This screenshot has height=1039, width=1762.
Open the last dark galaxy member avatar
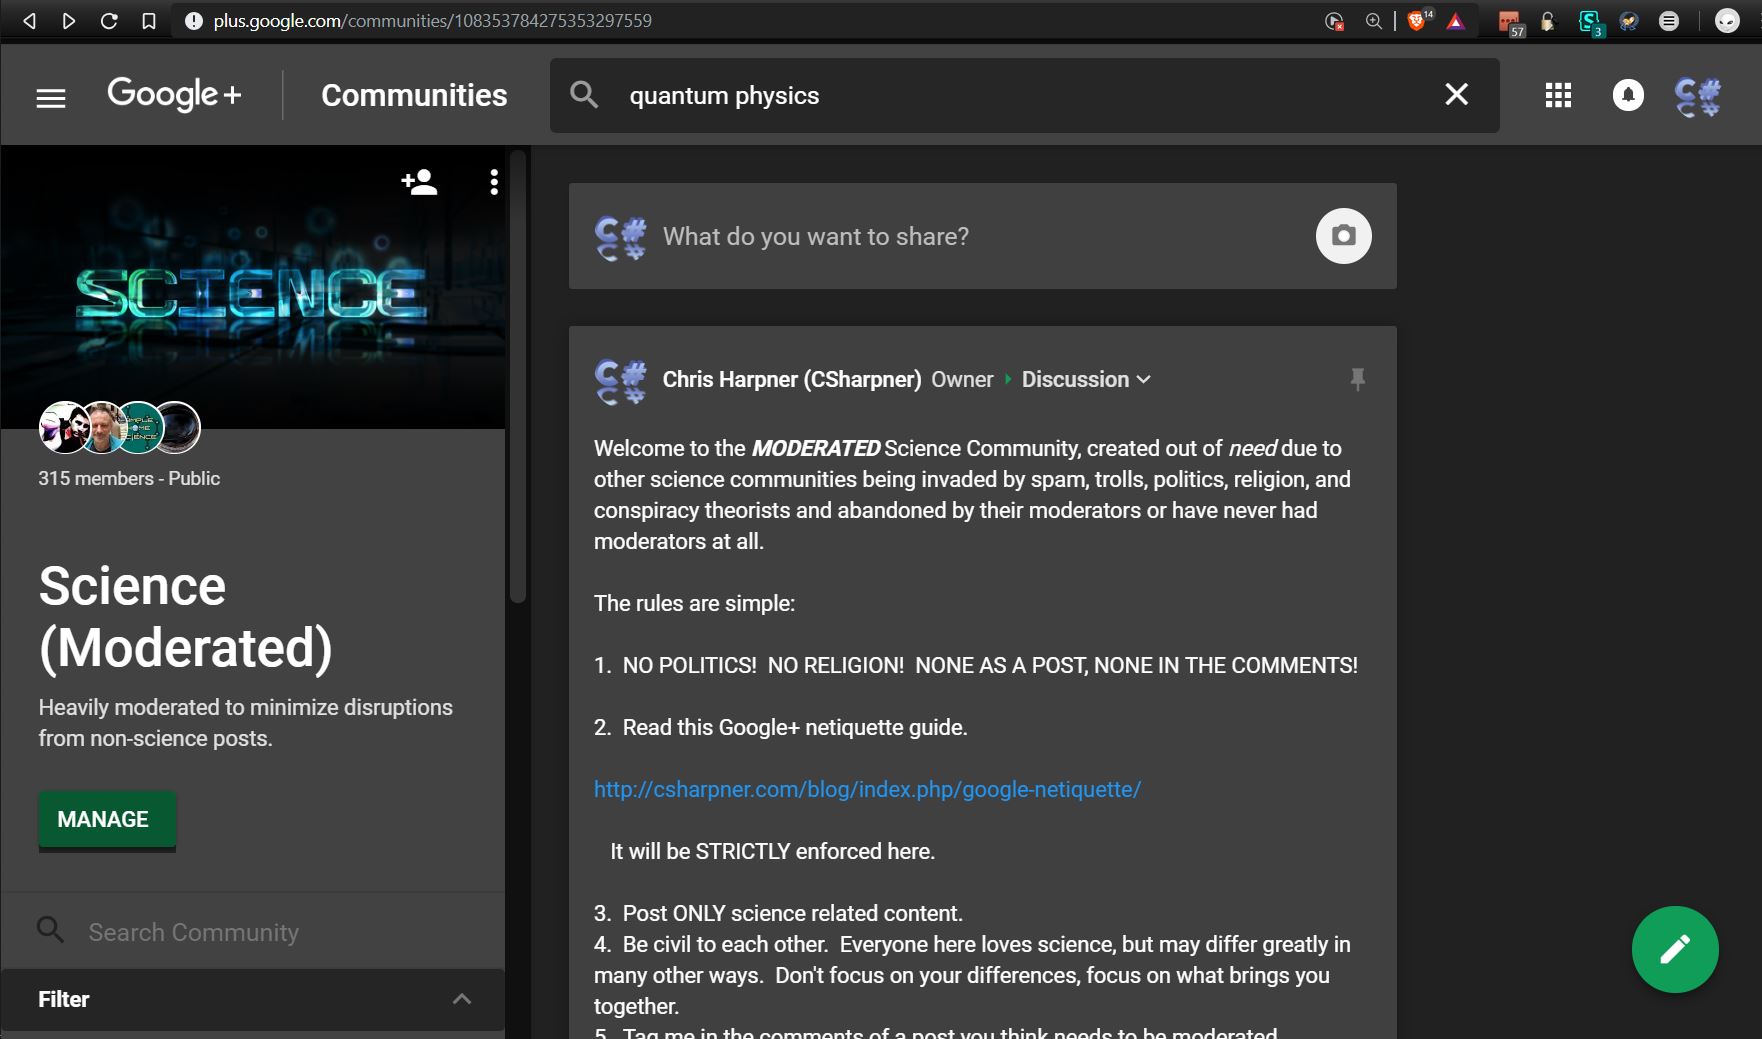pyautogui.click(x=176, y=427)
